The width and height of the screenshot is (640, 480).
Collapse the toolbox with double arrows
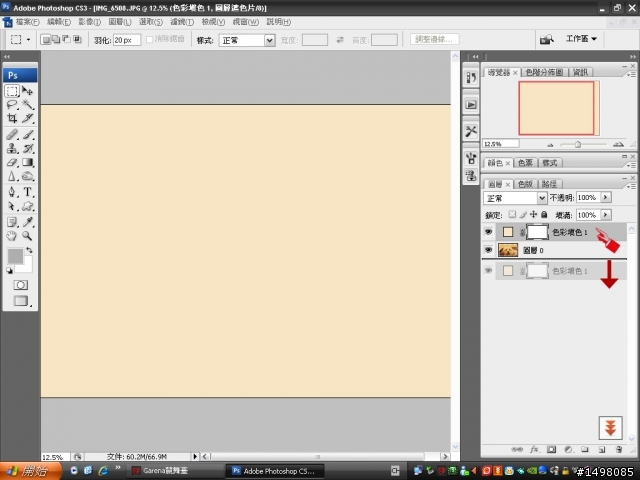[7, 57]
